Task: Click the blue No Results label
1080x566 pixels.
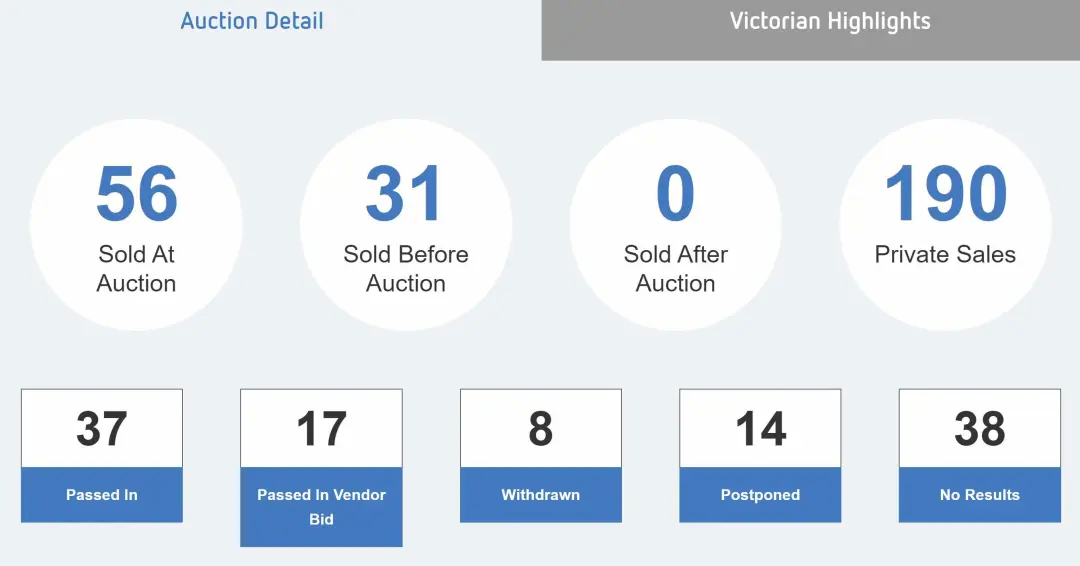Action: [x=979, y=494]
